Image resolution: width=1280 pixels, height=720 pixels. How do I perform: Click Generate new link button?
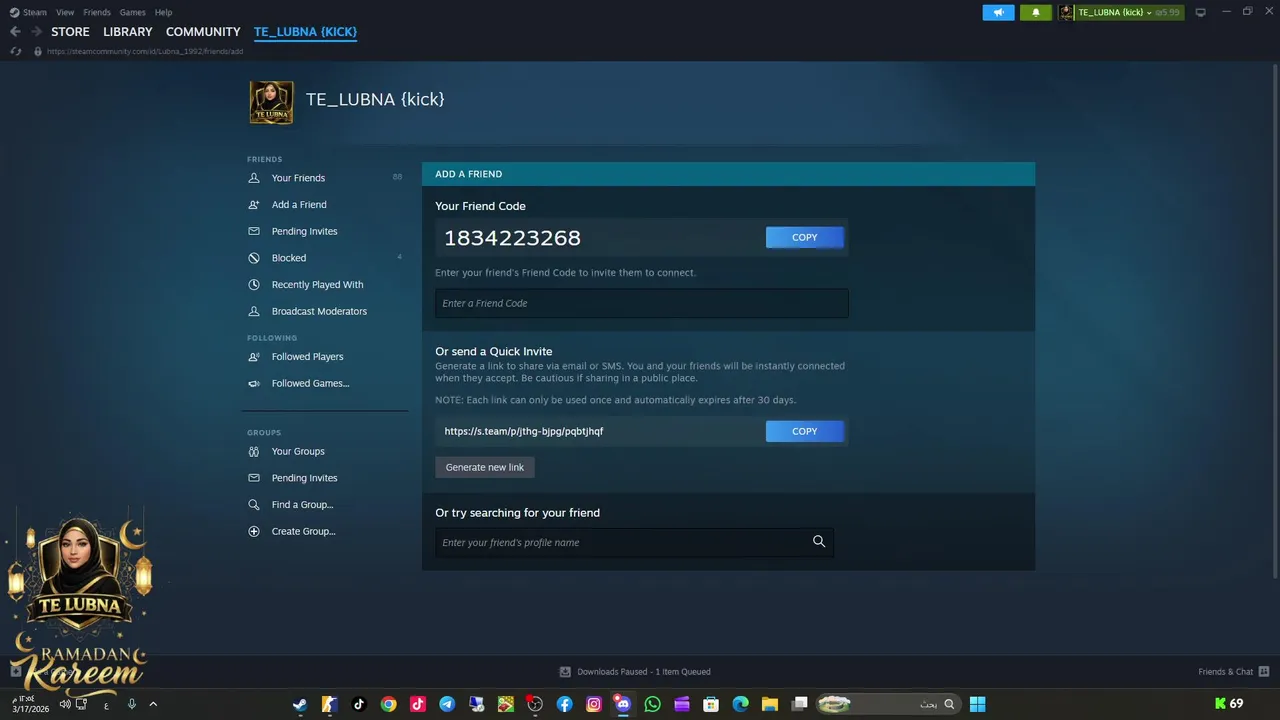coord(485,467)
